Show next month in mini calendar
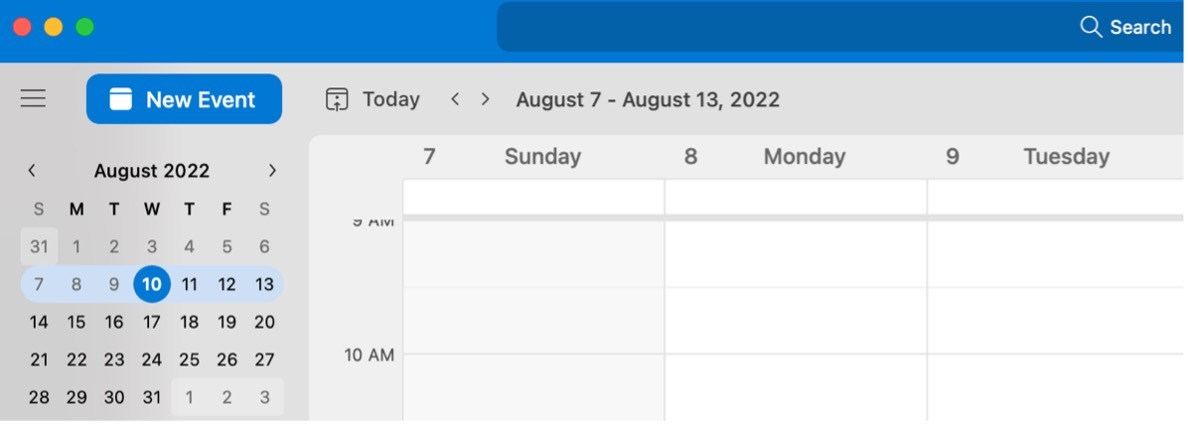 click(x=272, y=171)
